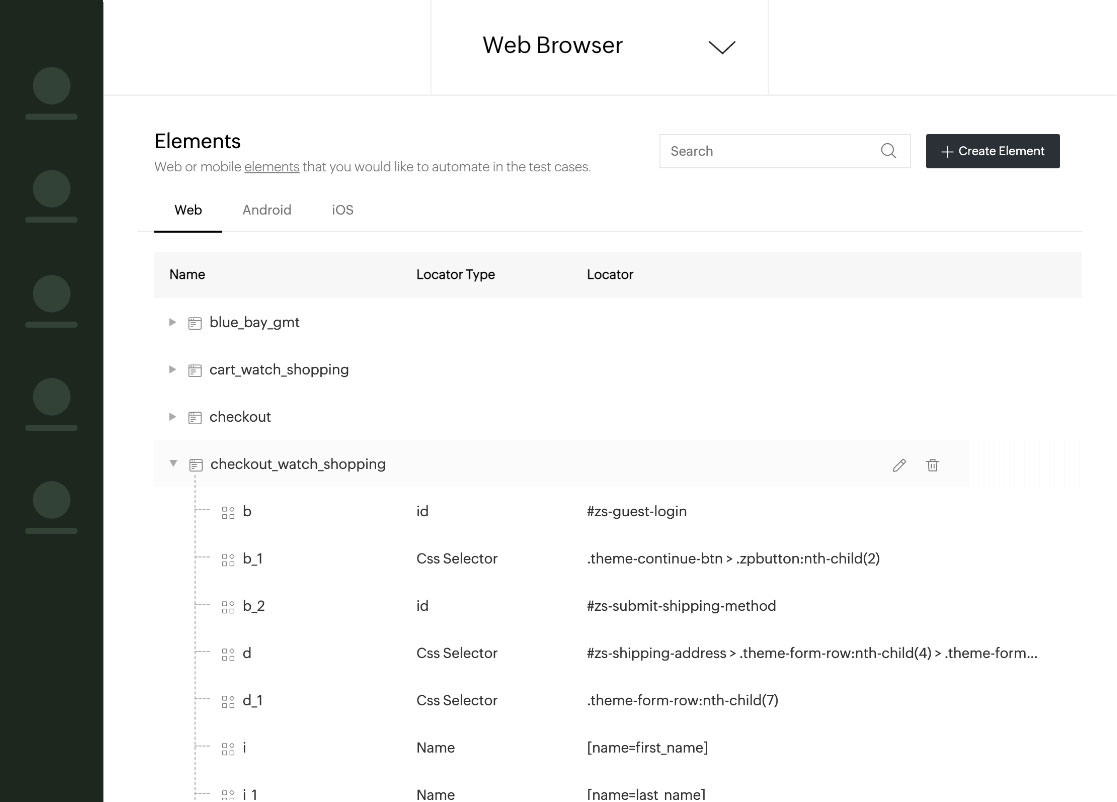Viewport: 1117px width, 802px height.
Task: Click the element icon next to d_1
Action: click(228, 702)
